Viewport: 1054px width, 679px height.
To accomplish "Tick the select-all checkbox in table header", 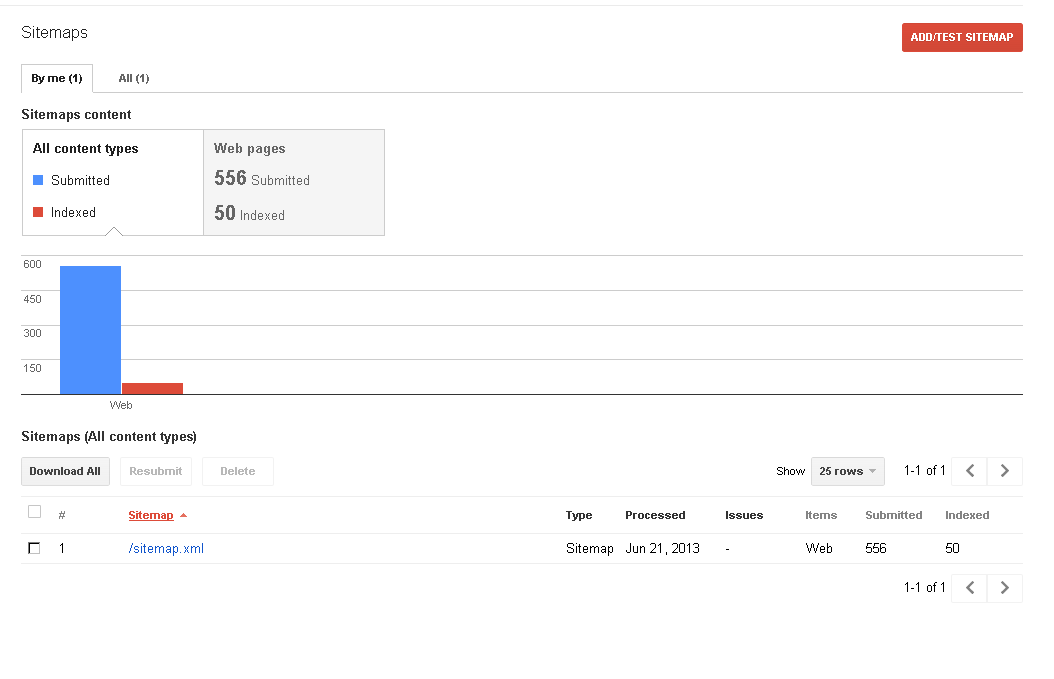I will (35, 512).
